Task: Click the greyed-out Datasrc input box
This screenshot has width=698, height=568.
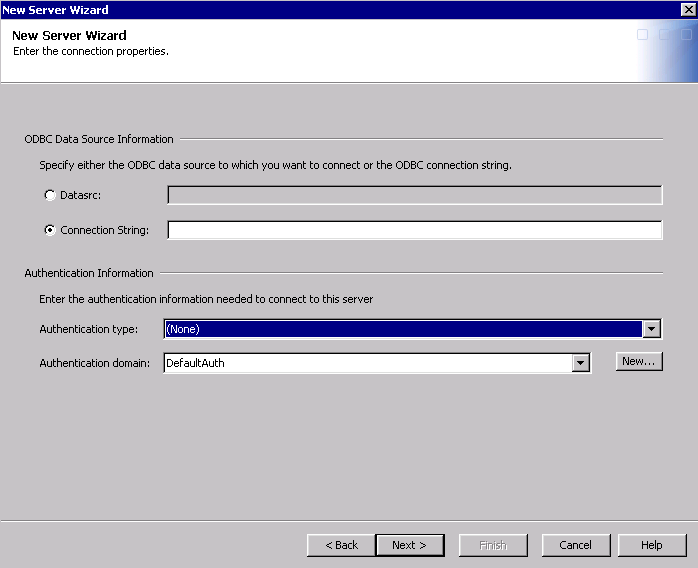Action: click(x=414, y=195)
